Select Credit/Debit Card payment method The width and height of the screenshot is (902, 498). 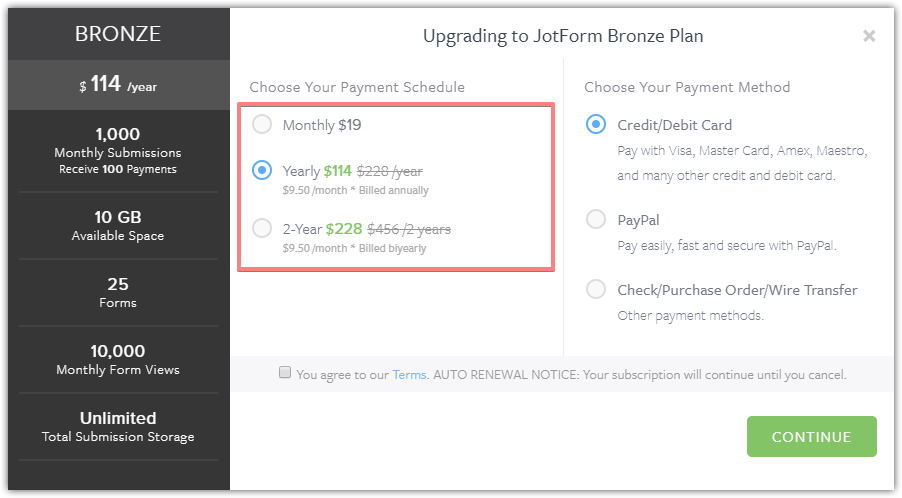point(596,125)
